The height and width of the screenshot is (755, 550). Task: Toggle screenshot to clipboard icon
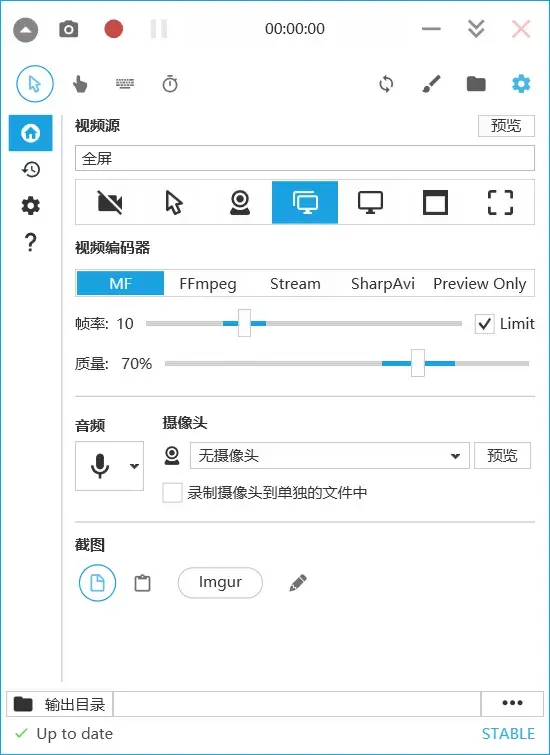[142, 583]
